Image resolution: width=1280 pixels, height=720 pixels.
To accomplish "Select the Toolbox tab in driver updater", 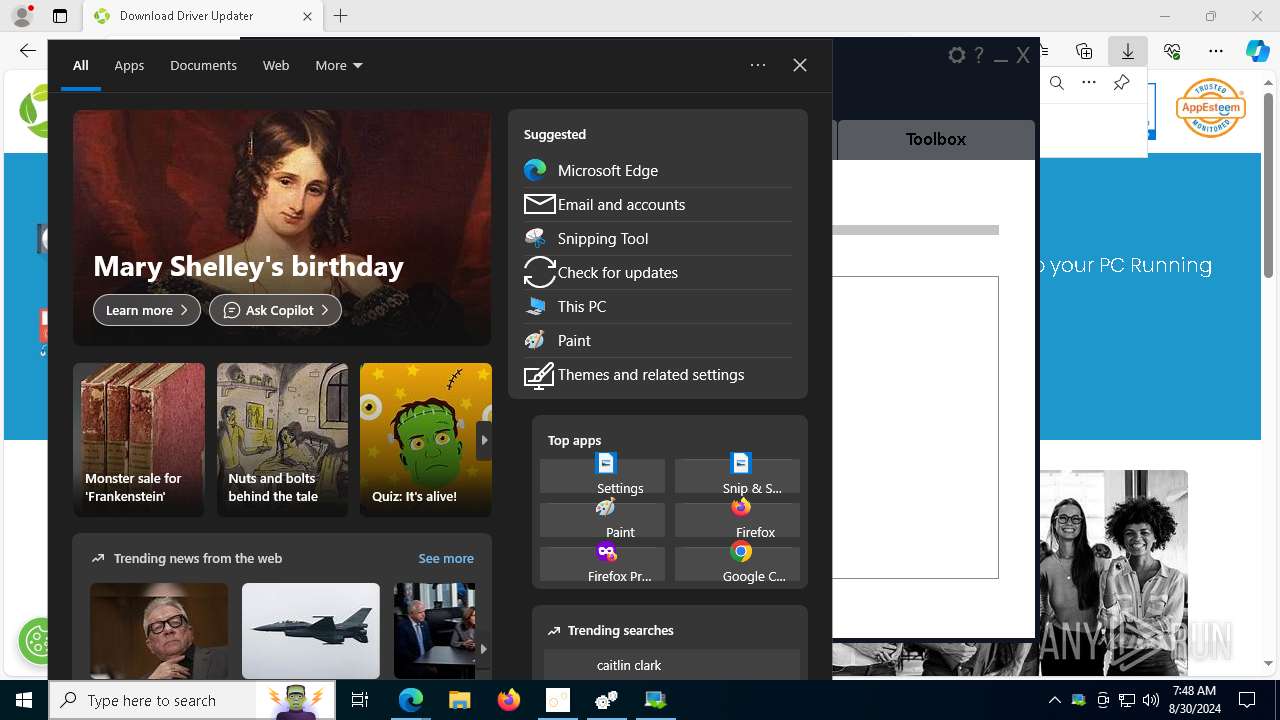I will (x=936, y=139).
